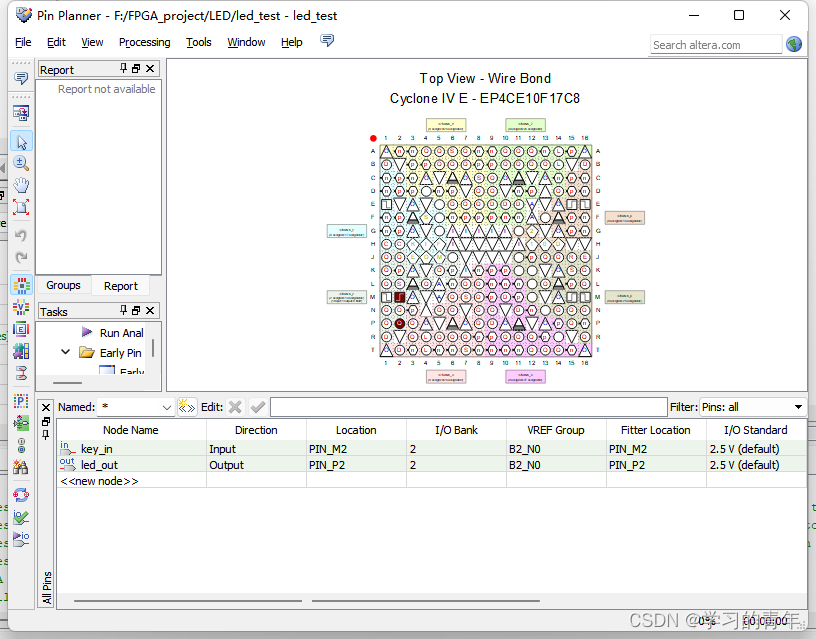Open the Named filter dropdown

pyautogui.click(x=165, y=407)
